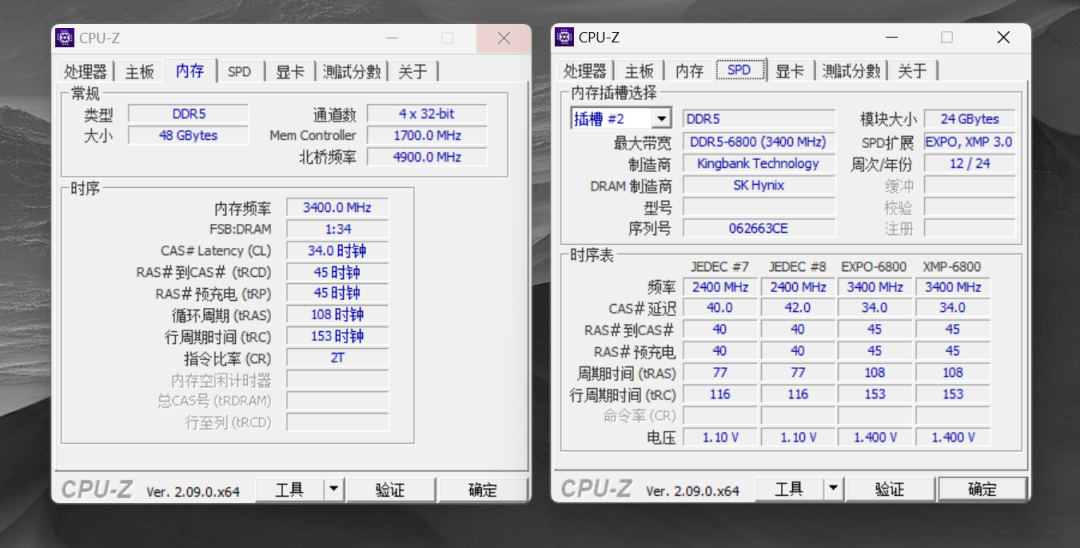Click 工具 button in right window
Image resolution: width=1080 pixels, height=548 pixels.
(789, 489)
